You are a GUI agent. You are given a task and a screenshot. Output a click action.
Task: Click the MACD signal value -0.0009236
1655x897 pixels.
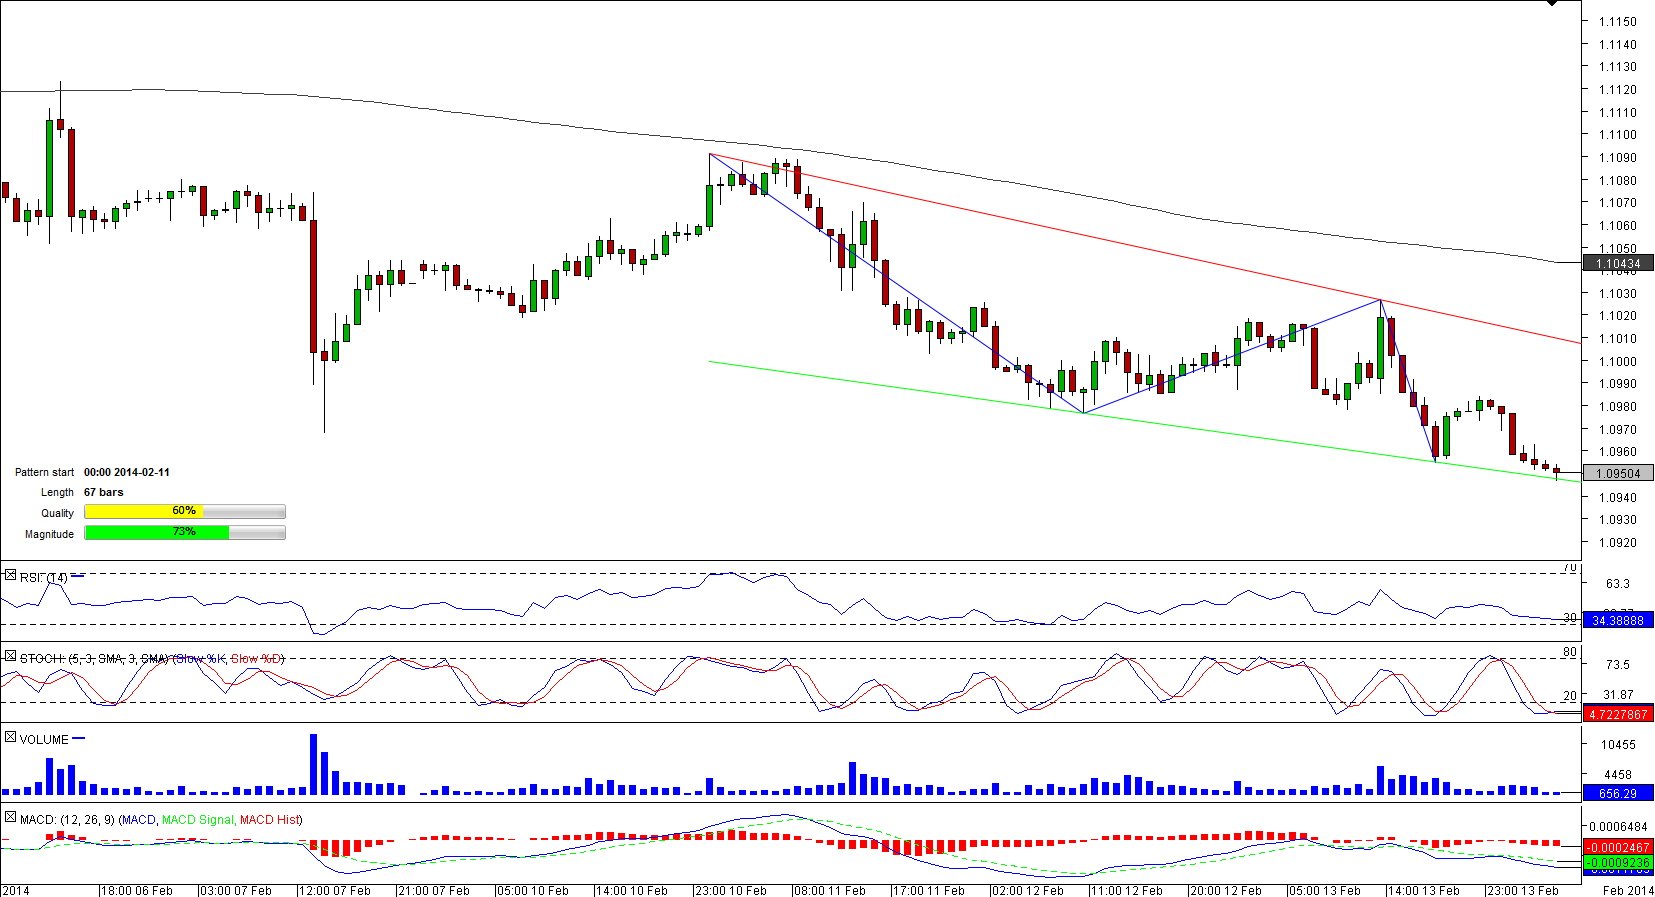1618,863
